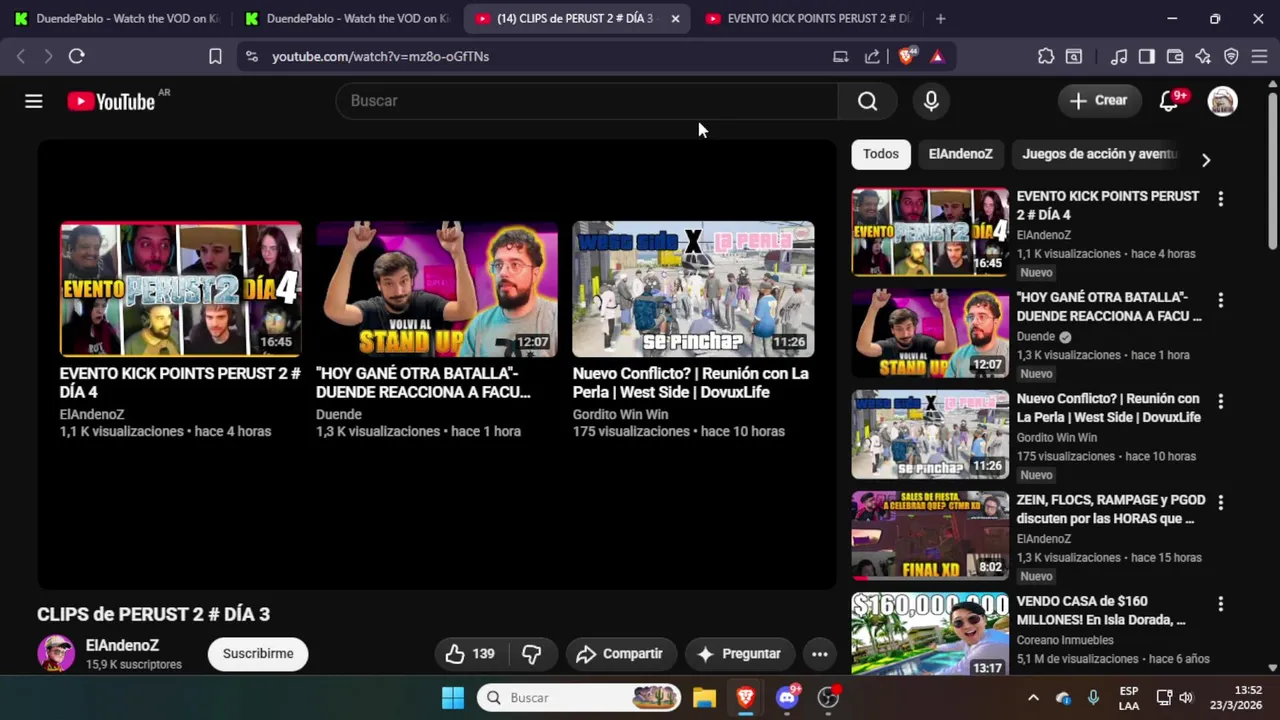The height and width of the screenshot is (720, 1280).
Task: Click the Compartir button
Action: [619, 654]
